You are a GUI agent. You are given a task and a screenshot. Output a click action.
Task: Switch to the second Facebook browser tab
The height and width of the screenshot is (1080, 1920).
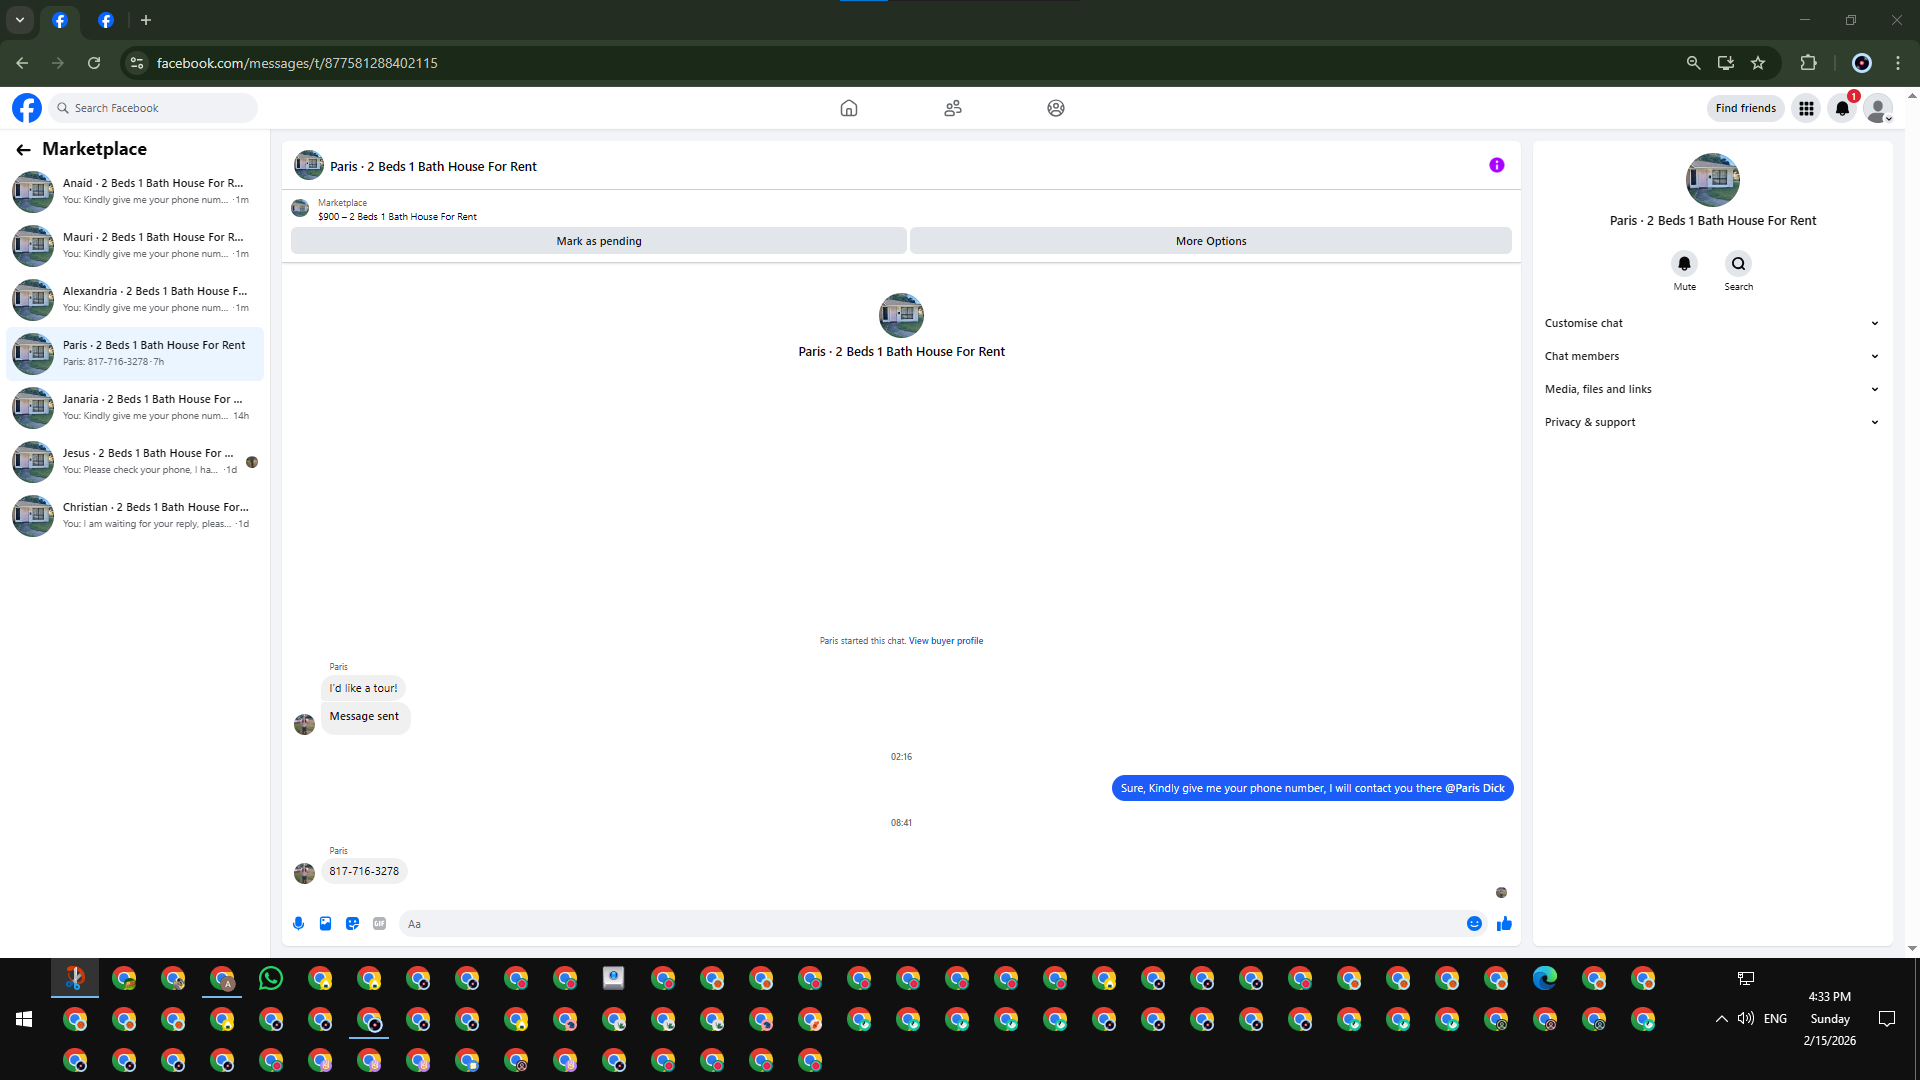pos(106,20)
